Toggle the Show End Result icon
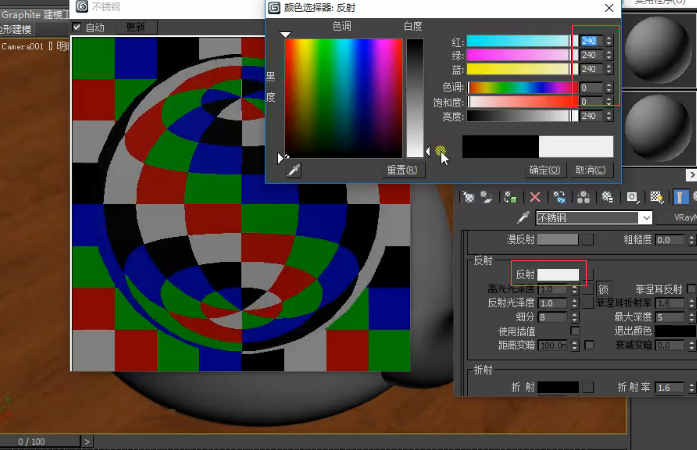 coord(681,197)
